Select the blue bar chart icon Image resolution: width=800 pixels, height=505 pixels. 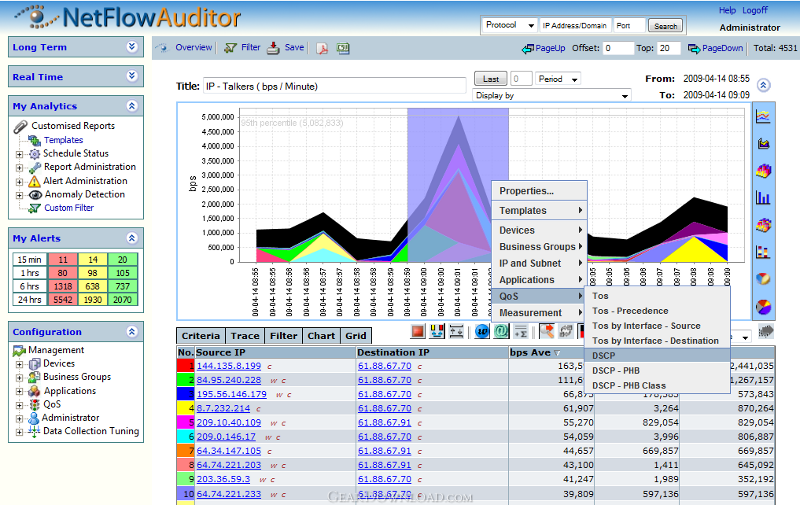[763, 198]
